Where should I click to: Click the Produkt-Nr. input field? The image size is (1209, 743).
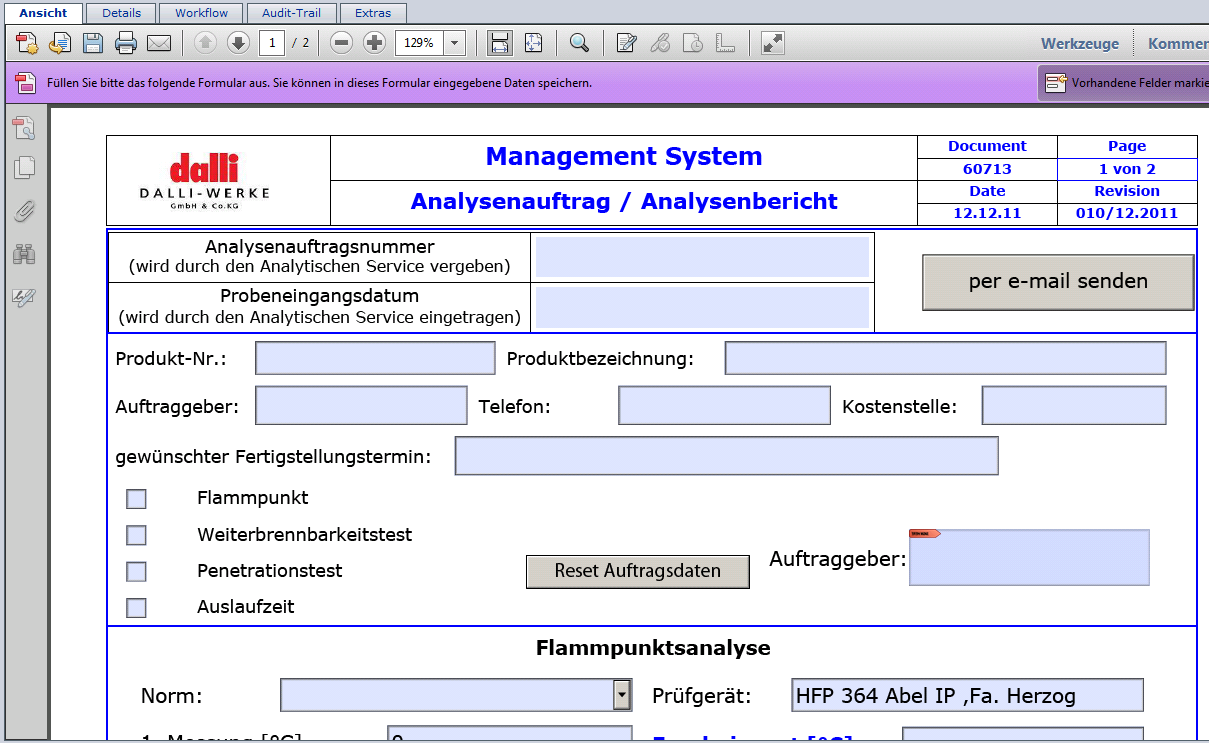pos(375,358)
